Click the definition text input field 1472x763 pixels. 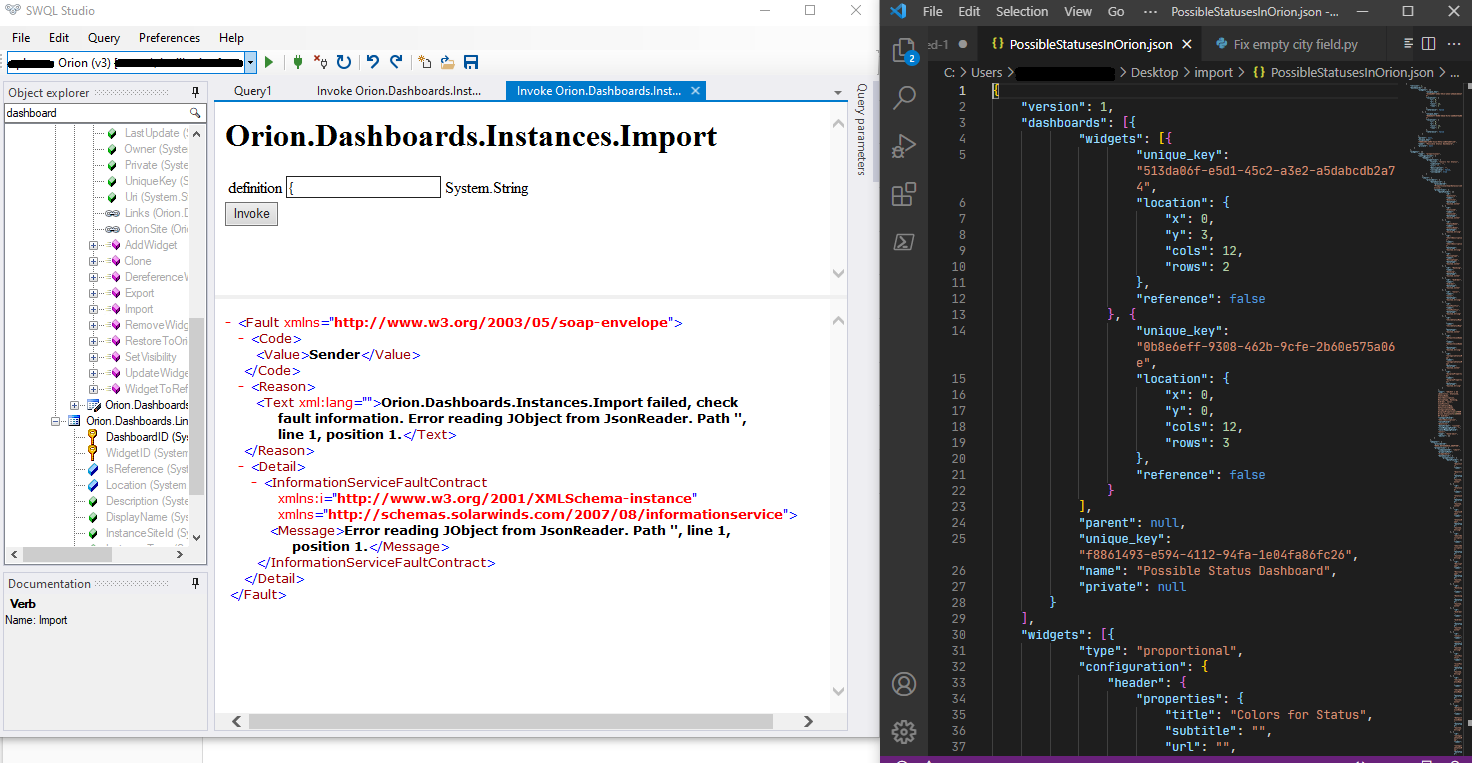pyautogui.click(x=363, y=187)
